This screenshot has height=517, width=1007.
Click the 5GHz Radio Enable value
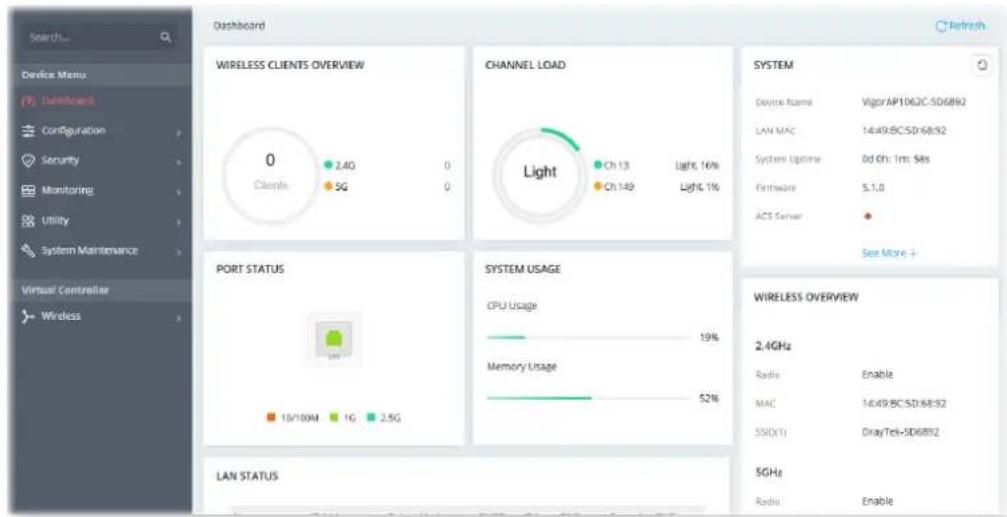tap(877, 501)
